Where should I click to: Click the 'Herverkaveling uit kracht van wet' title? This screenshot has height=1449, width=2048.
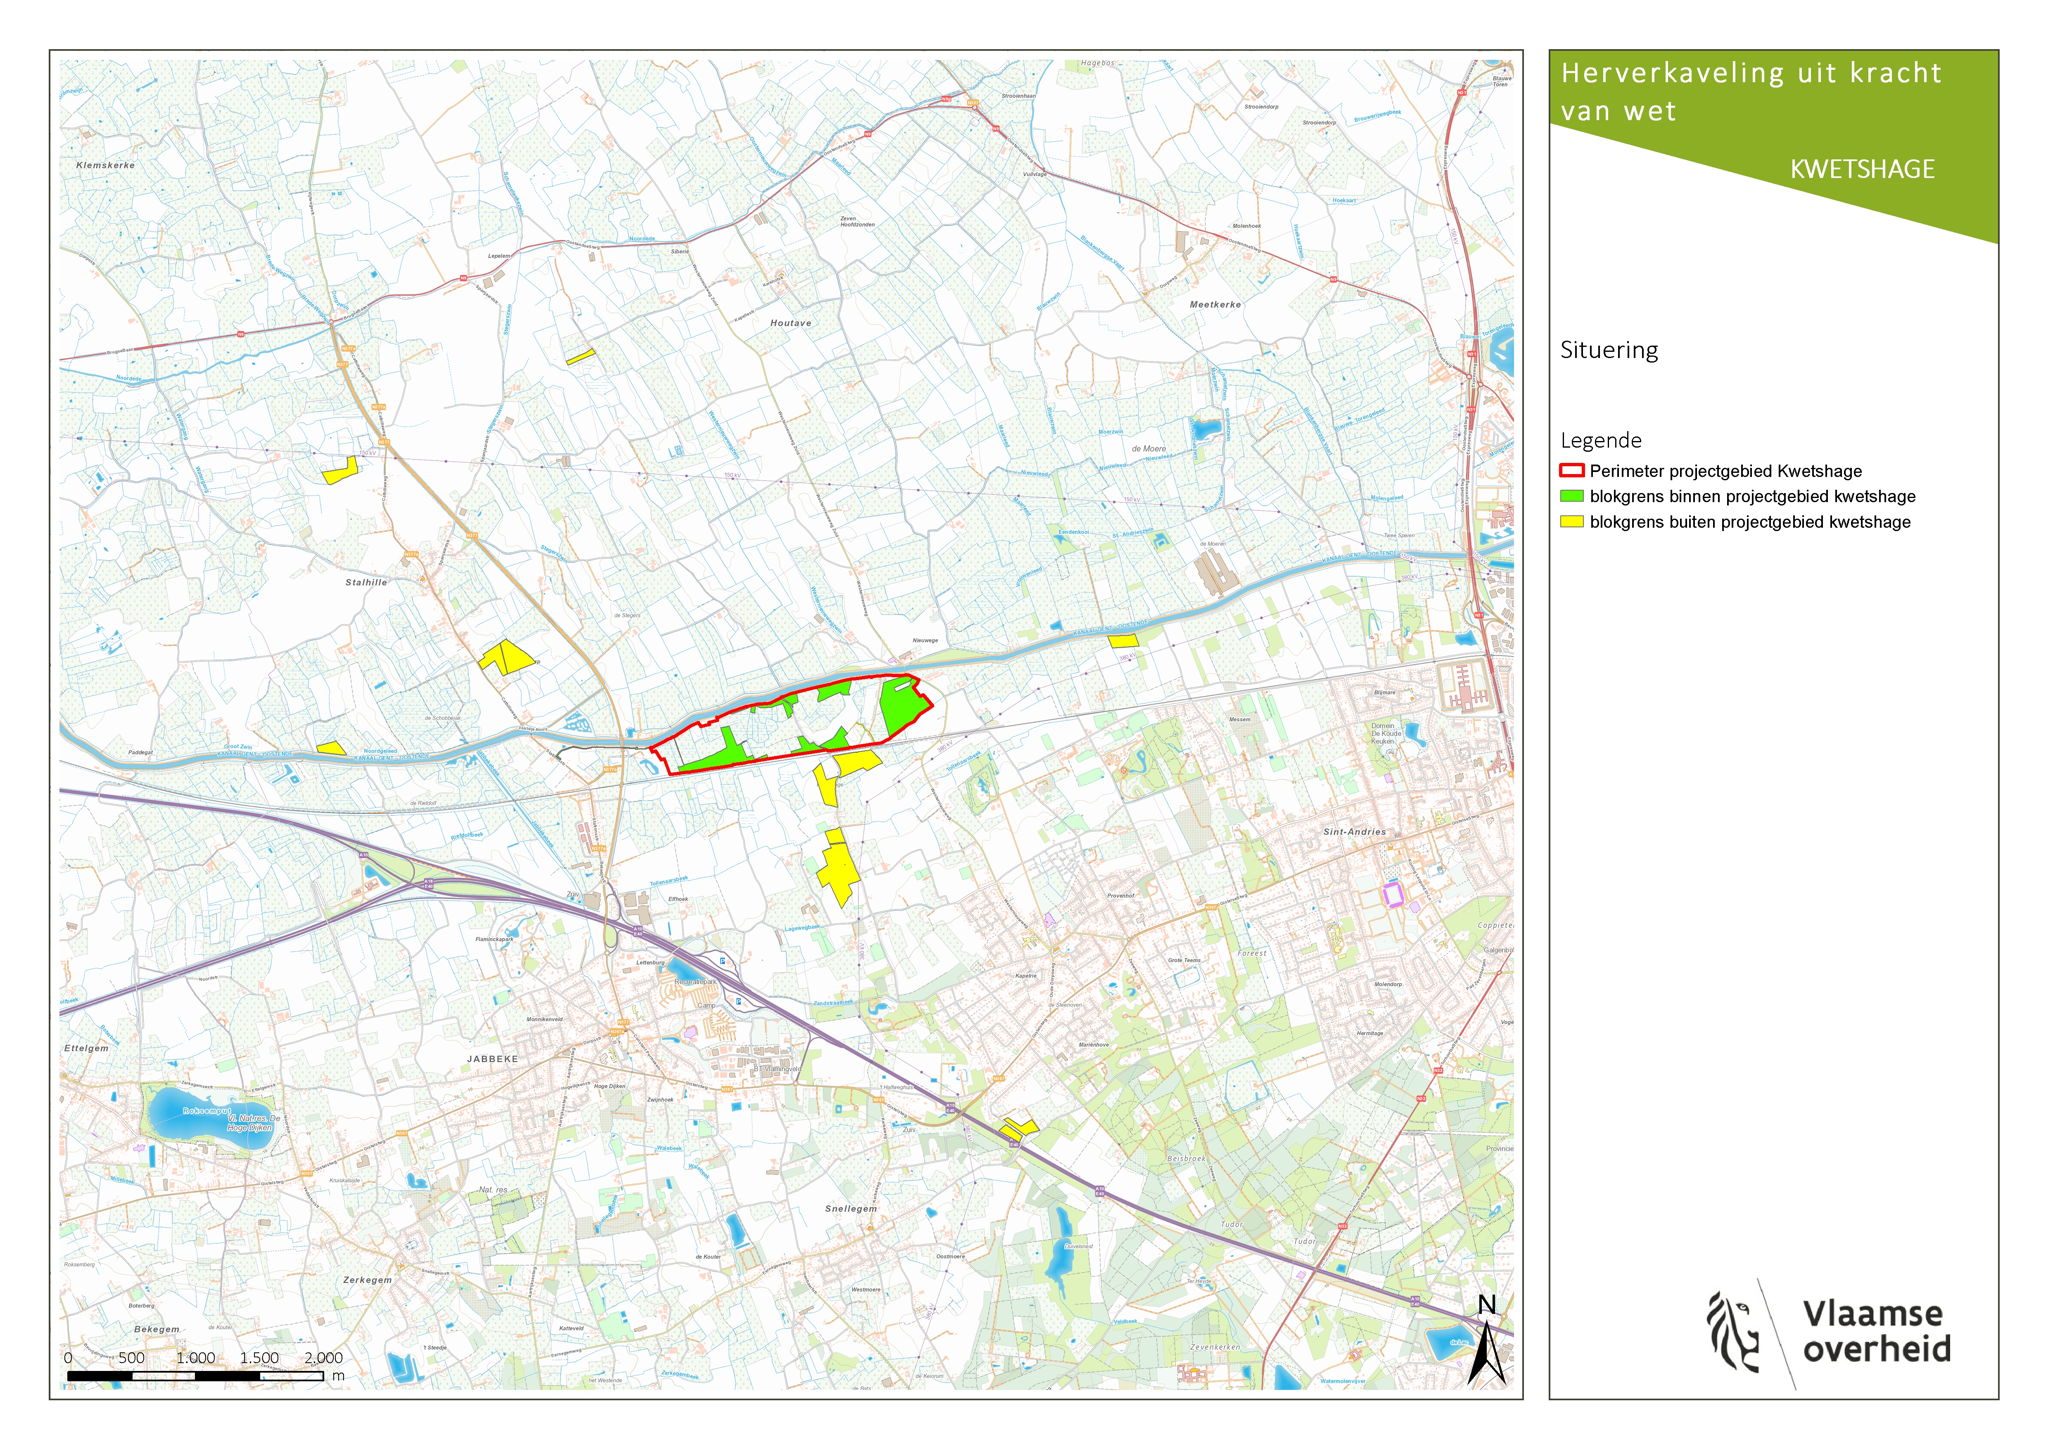click(x=1751, y=91)
